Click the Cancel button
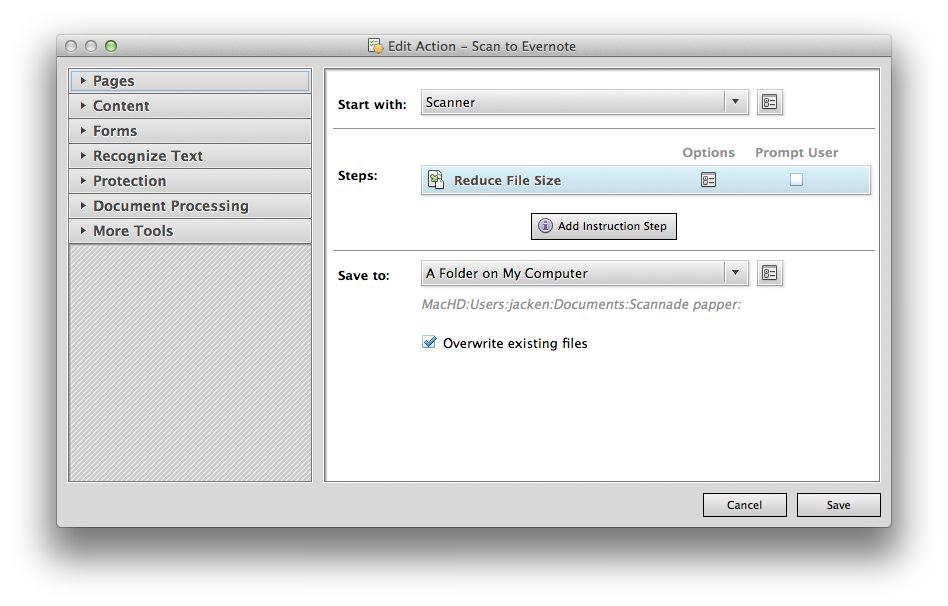The height and width of the screenshot is (606, 948). 744,505
